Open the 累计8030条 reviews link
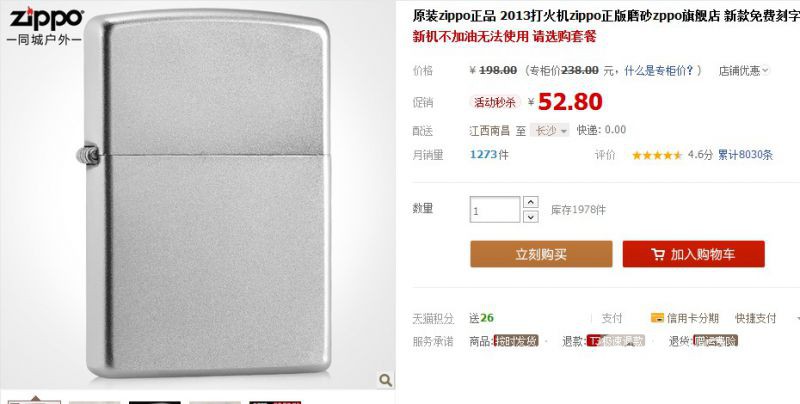 745,155
